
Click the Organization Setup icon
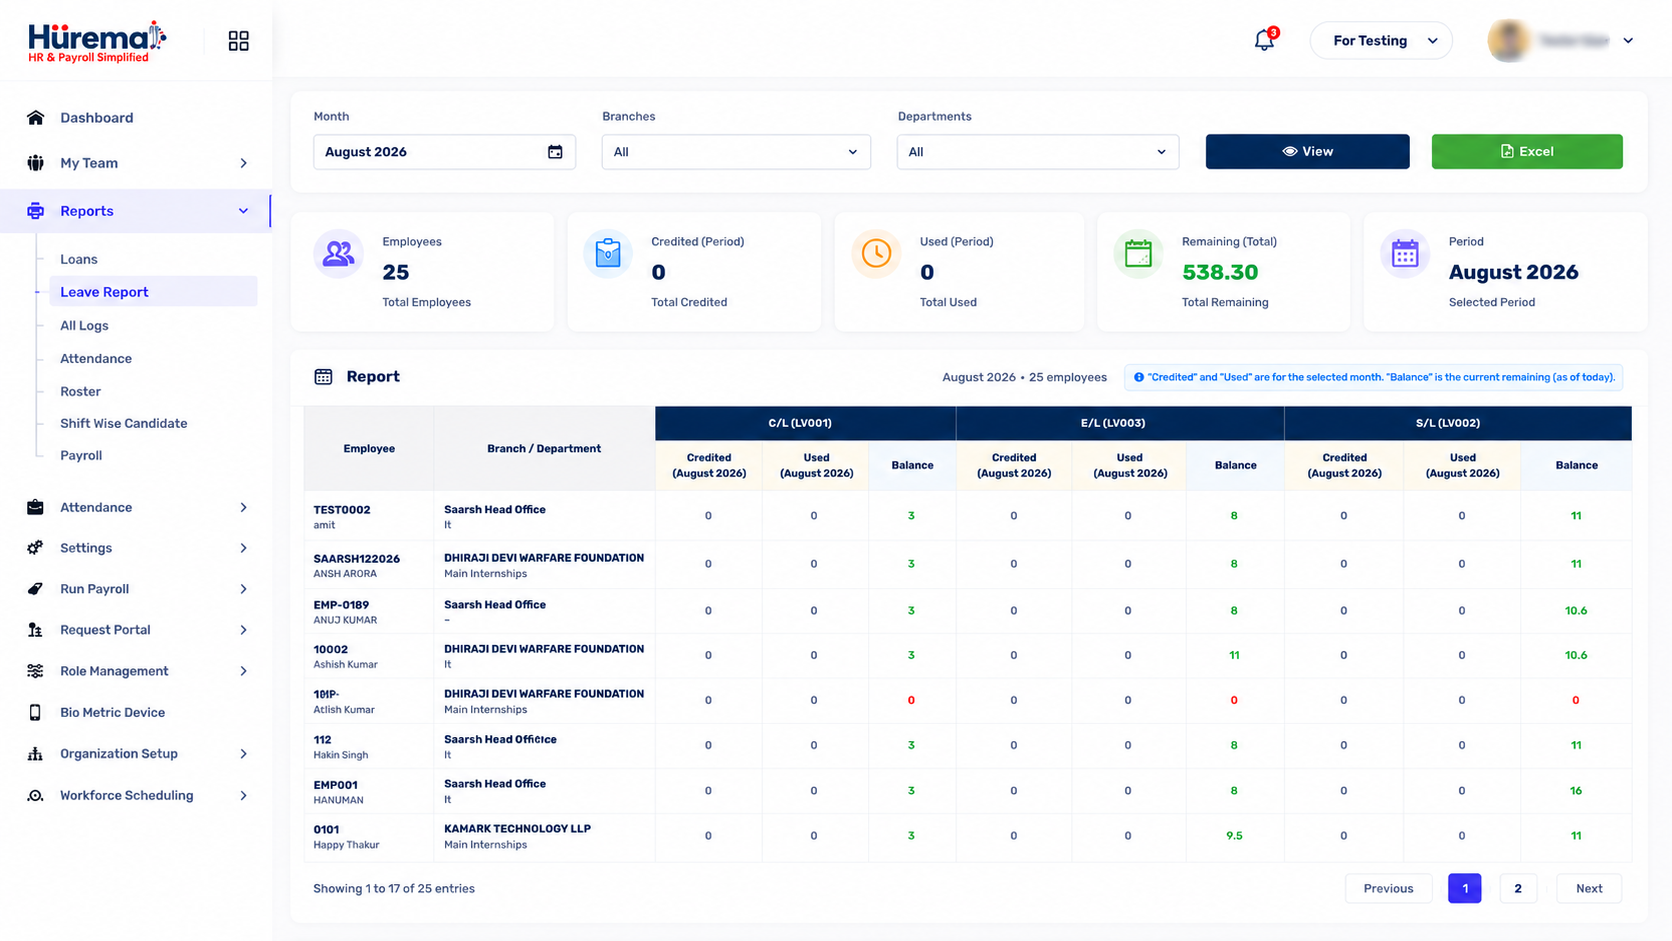pyautogui.click(x=35, y=754)
